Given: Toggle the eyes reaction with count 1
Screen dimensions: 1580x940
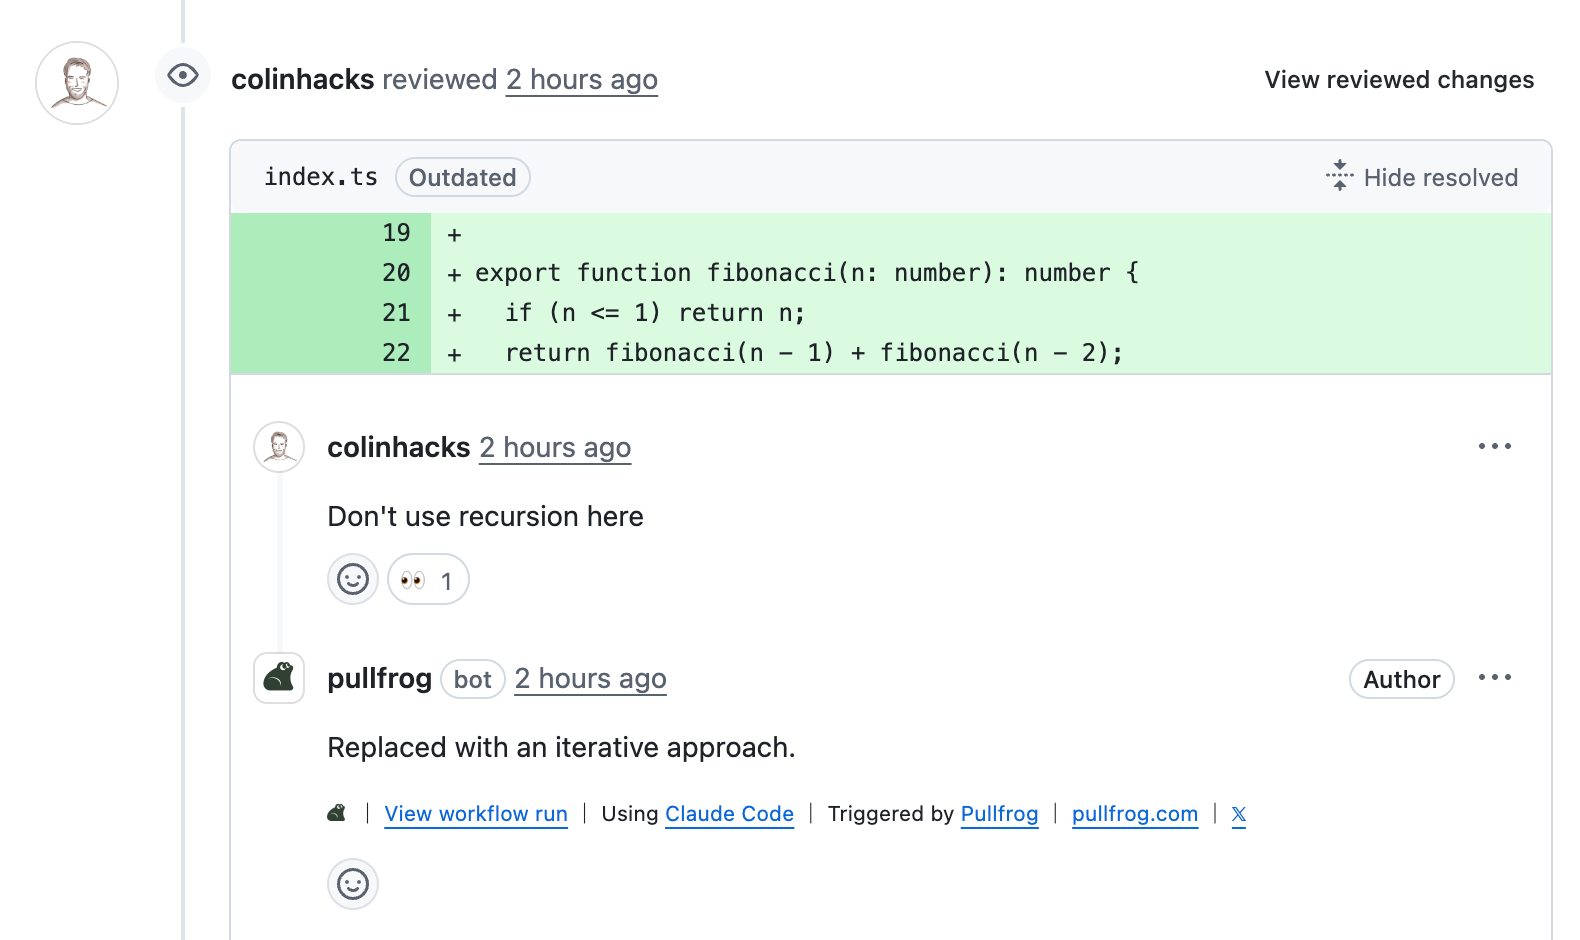Looking at the screenshot, I should point(428,579).
